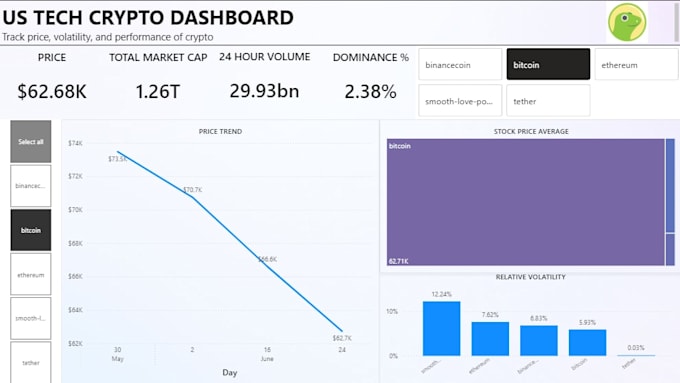
Task: Click the 62.71K treemap value label
Action: tap(399, 261)
